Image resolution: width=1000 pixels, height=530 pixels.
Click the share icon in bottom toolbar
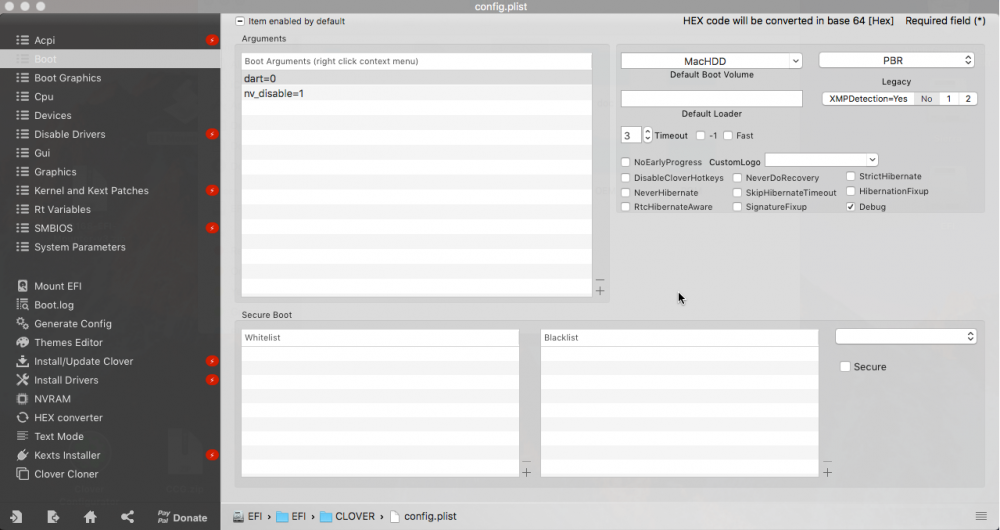[x=127, y=517]
